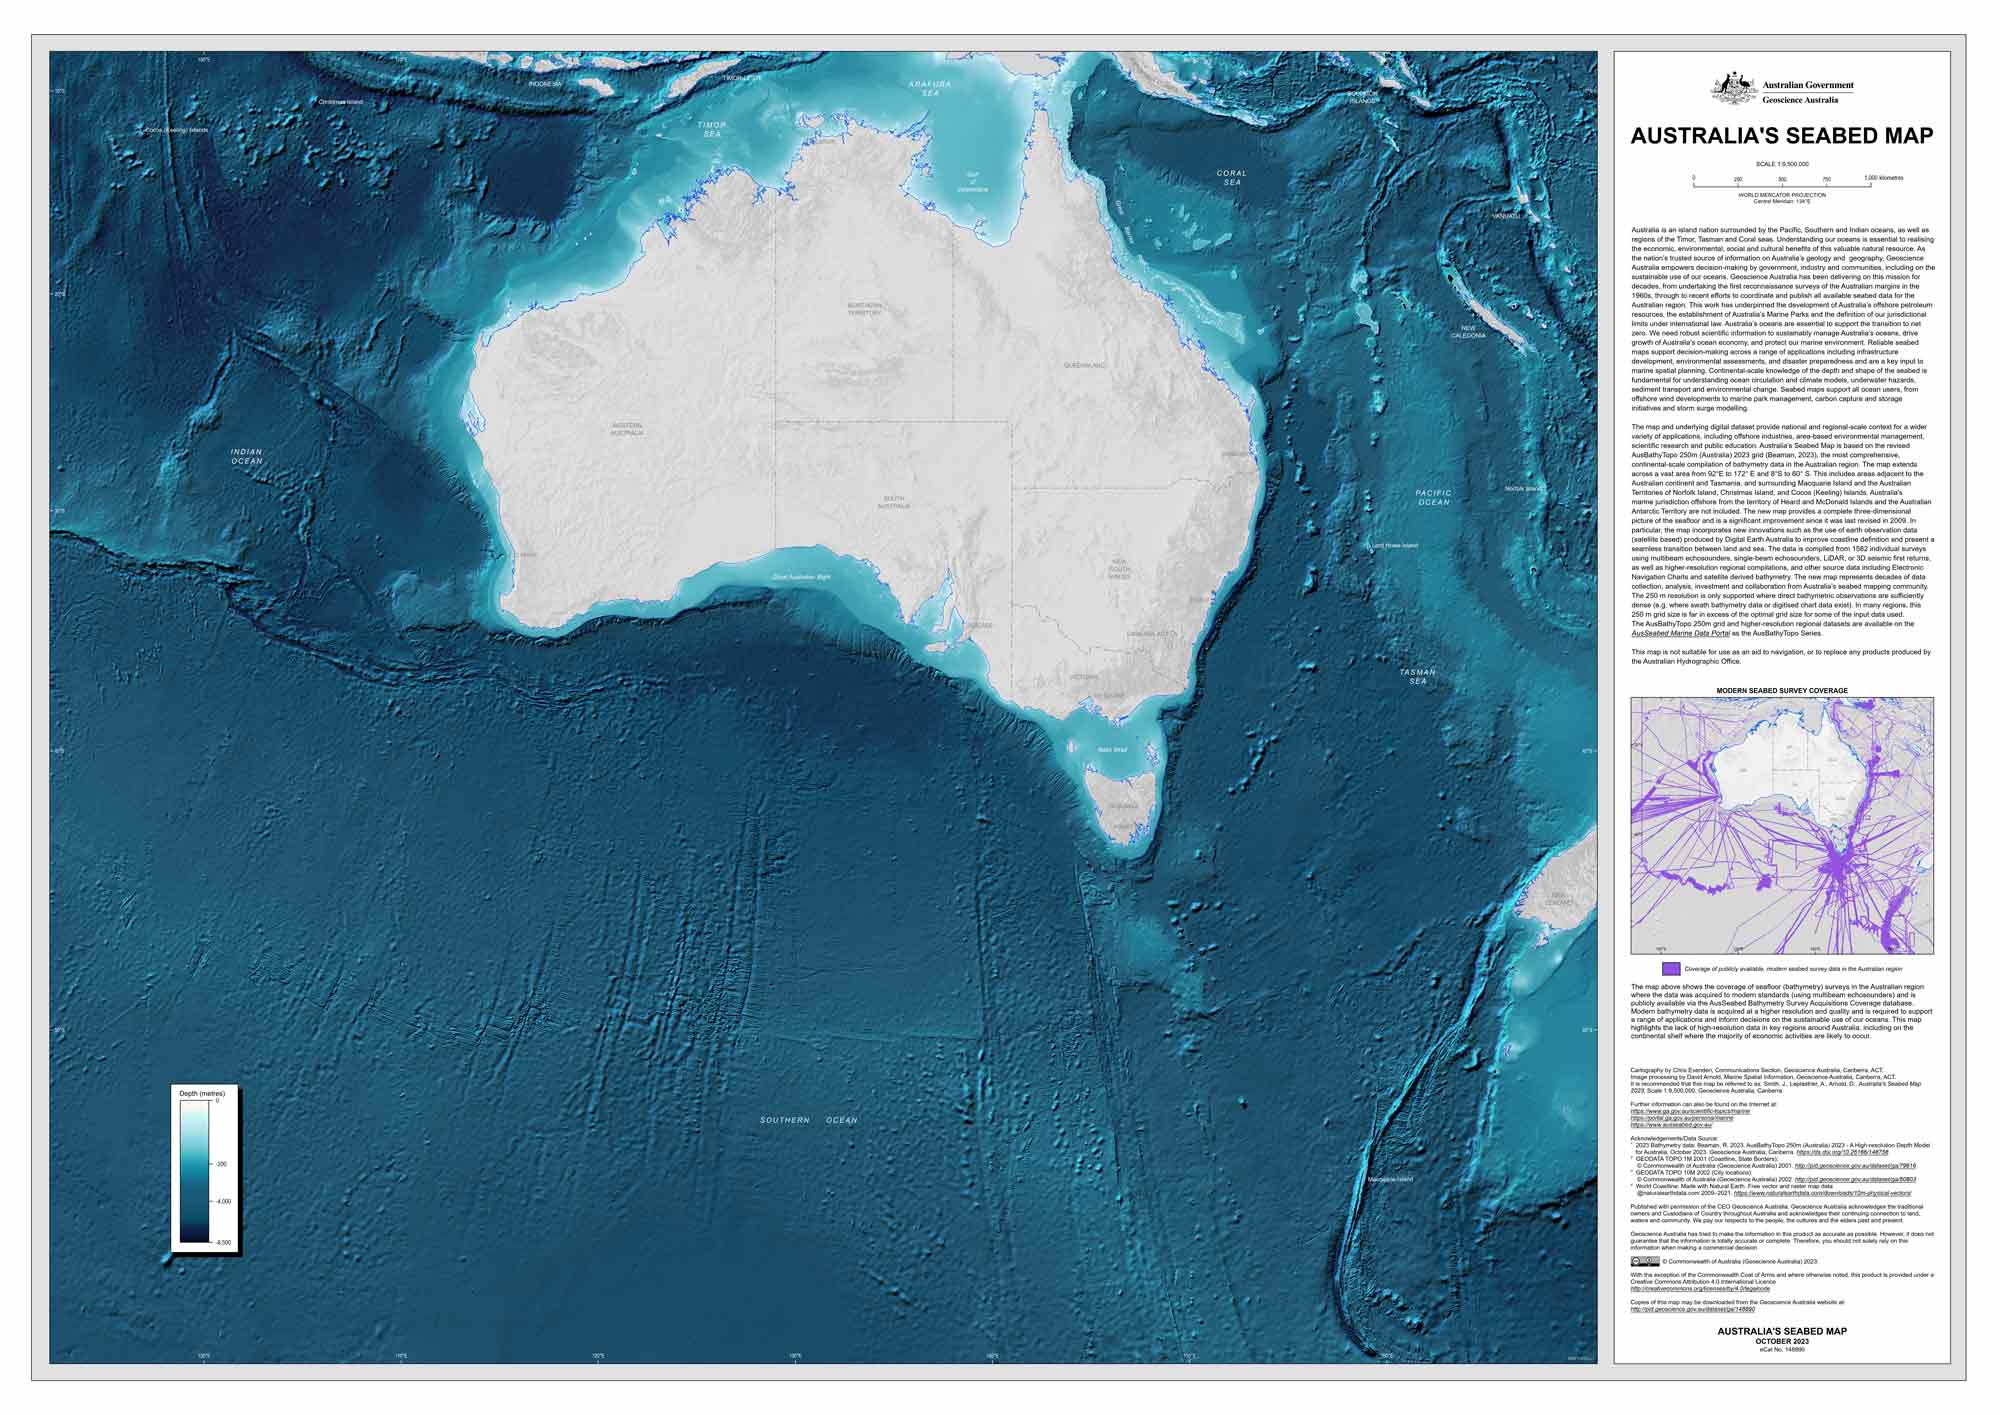Viewport: 2000px width, 1415px height.
Task: Click the Modern Seabed Survey Coverage inset map
Action: point(1781,825)
